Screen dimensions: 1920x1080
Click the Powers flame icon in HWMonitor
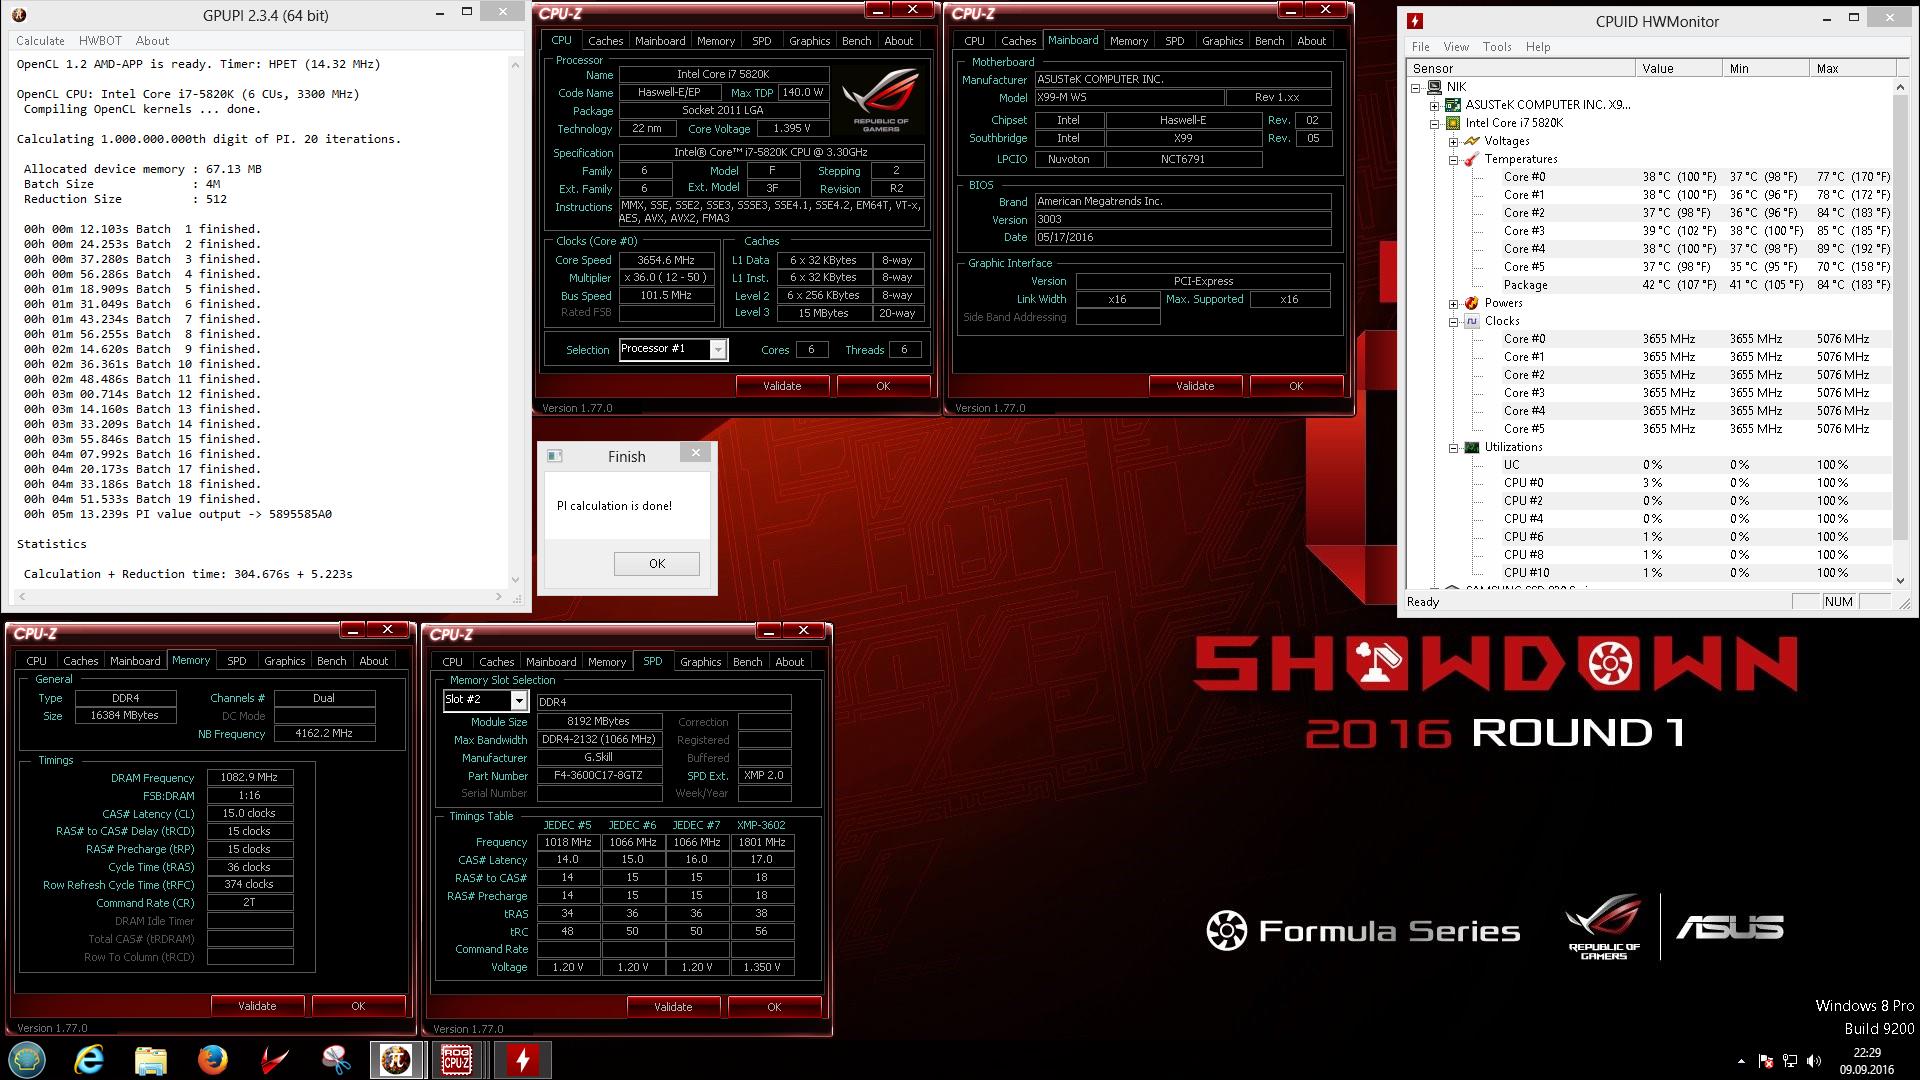[x=1471, y=303]
